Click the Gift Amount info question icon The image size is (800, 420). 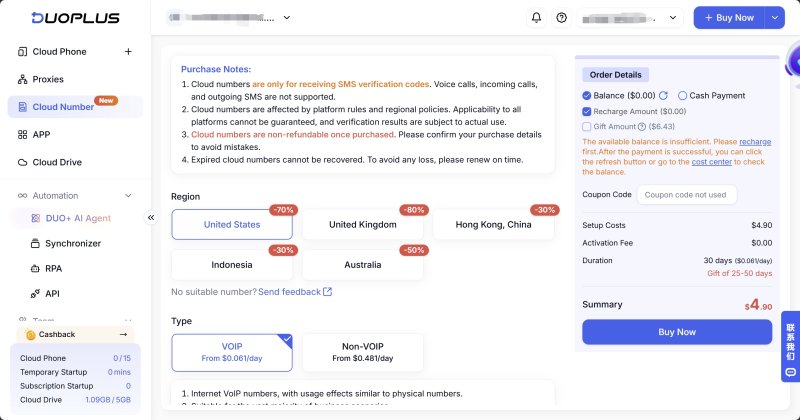642,127
